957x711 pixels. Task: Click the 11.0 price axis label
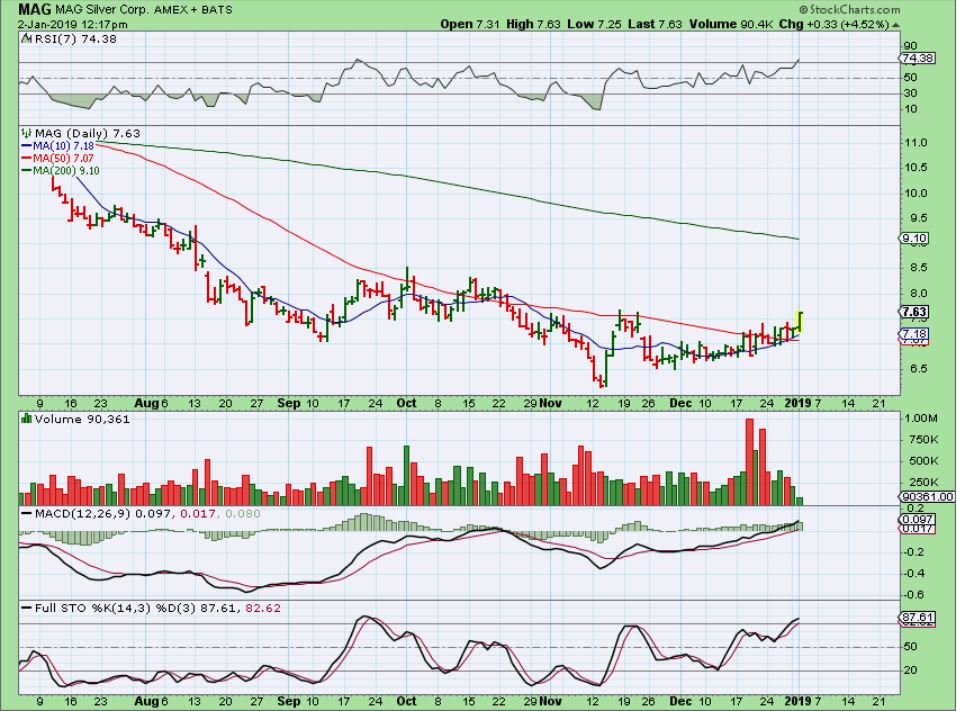(x=916, y=143)
